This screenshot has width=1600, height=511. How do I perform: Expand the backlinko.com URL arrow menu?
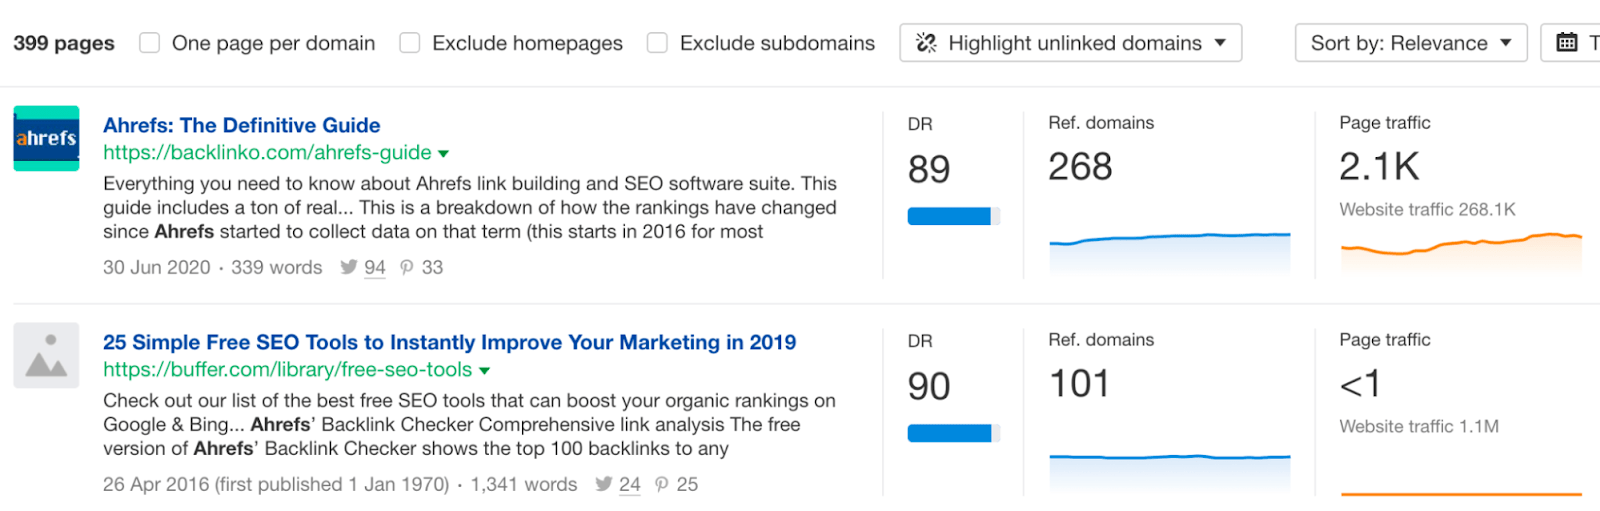coord(444,154)
